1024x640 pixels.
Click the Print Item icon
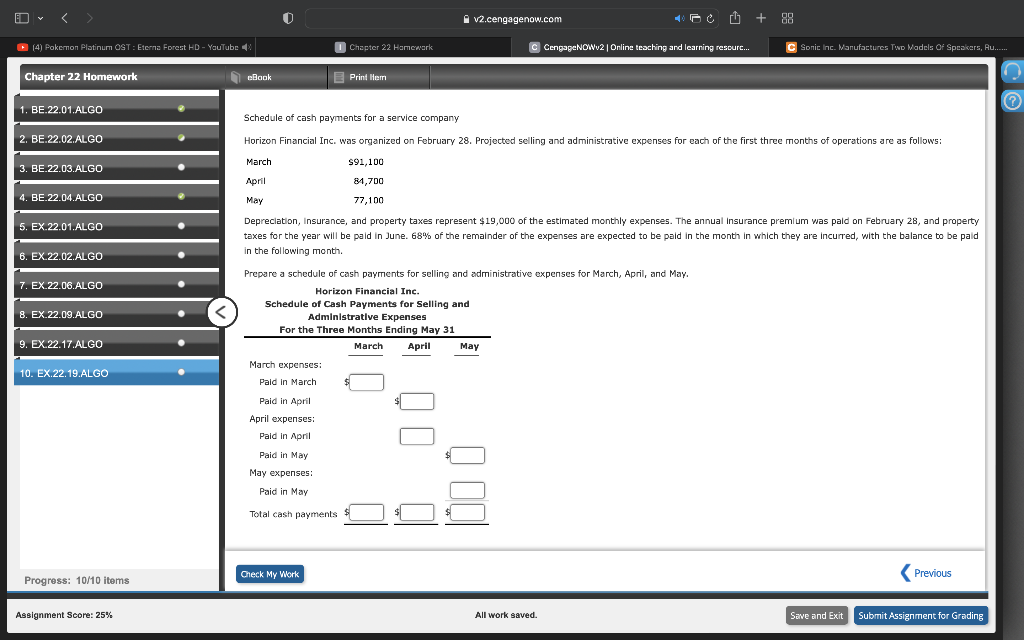(339, 77)
